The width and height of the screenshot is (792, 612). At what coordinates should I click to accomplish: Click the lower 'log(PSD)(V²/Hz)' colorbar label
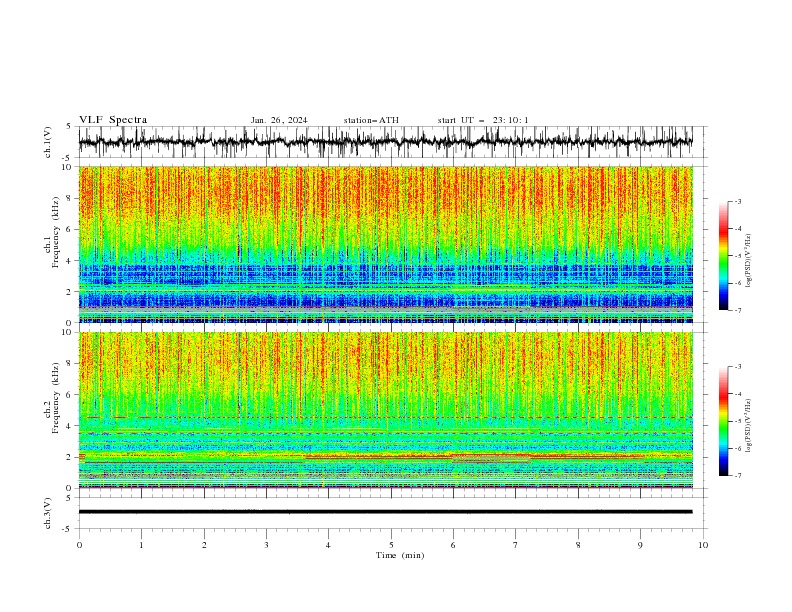748,425
